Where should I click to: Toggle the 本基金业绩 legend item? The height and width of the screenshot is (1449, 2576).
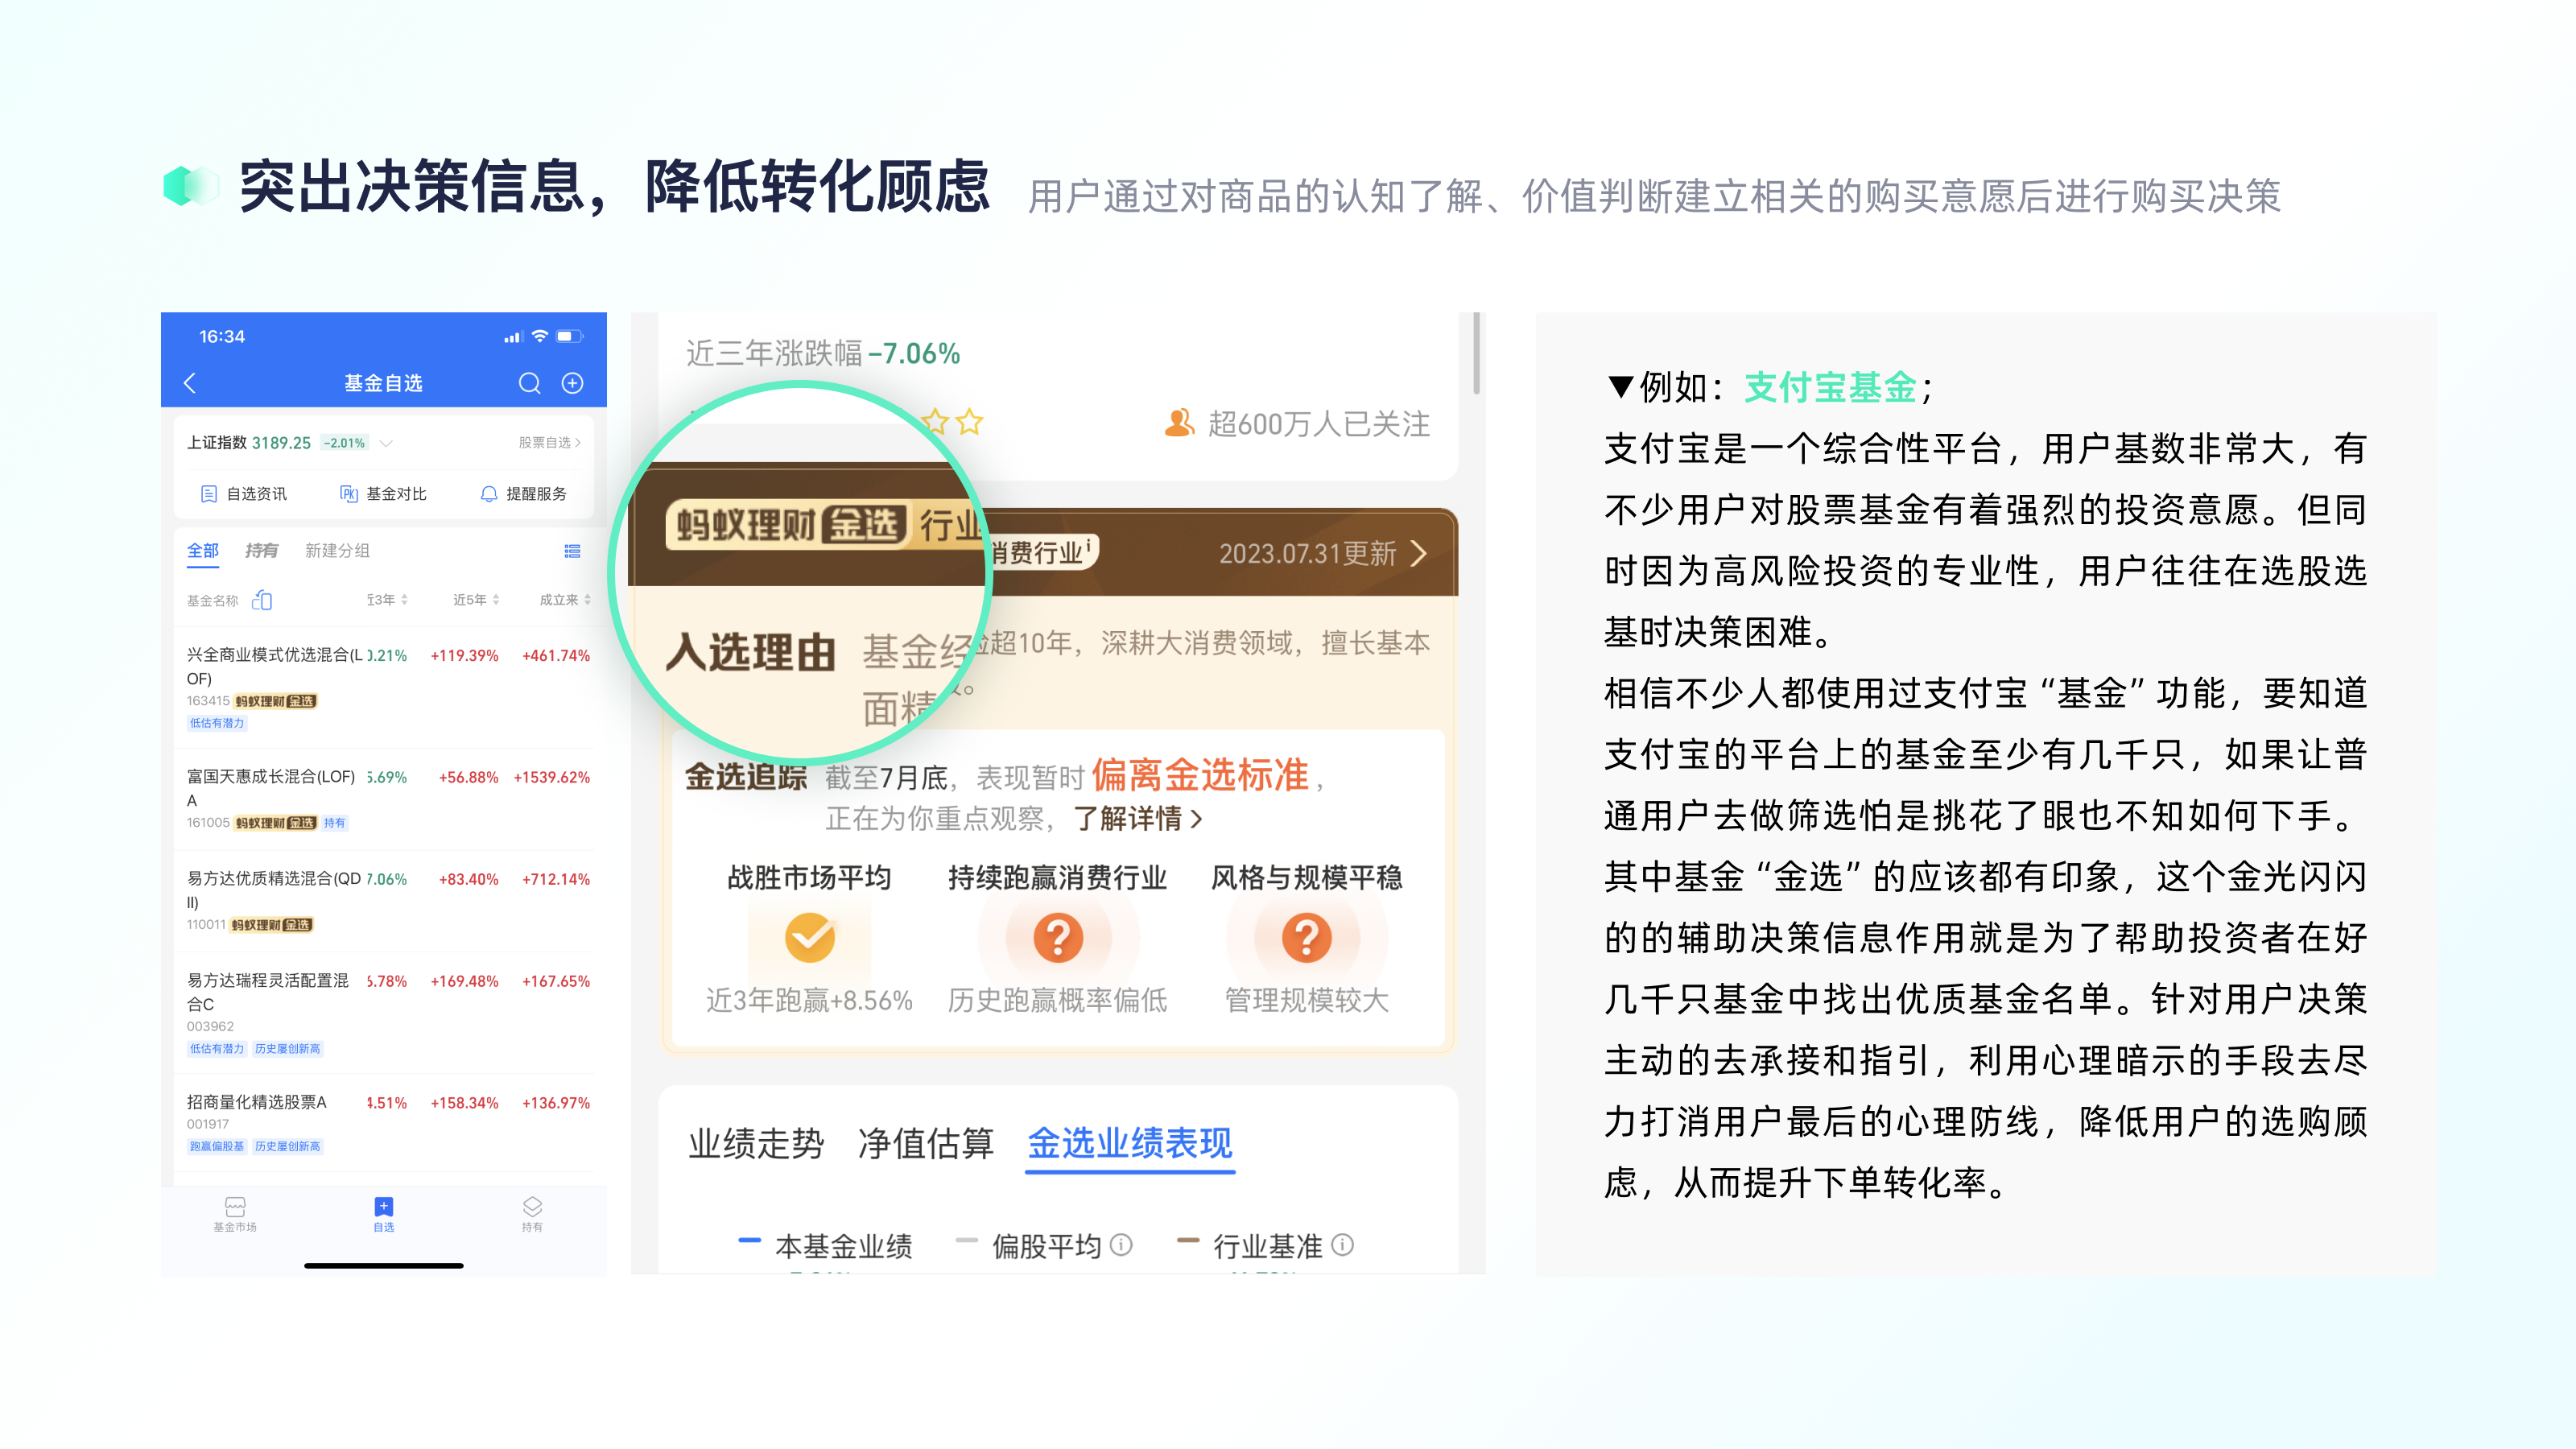tap(826, 1246)
